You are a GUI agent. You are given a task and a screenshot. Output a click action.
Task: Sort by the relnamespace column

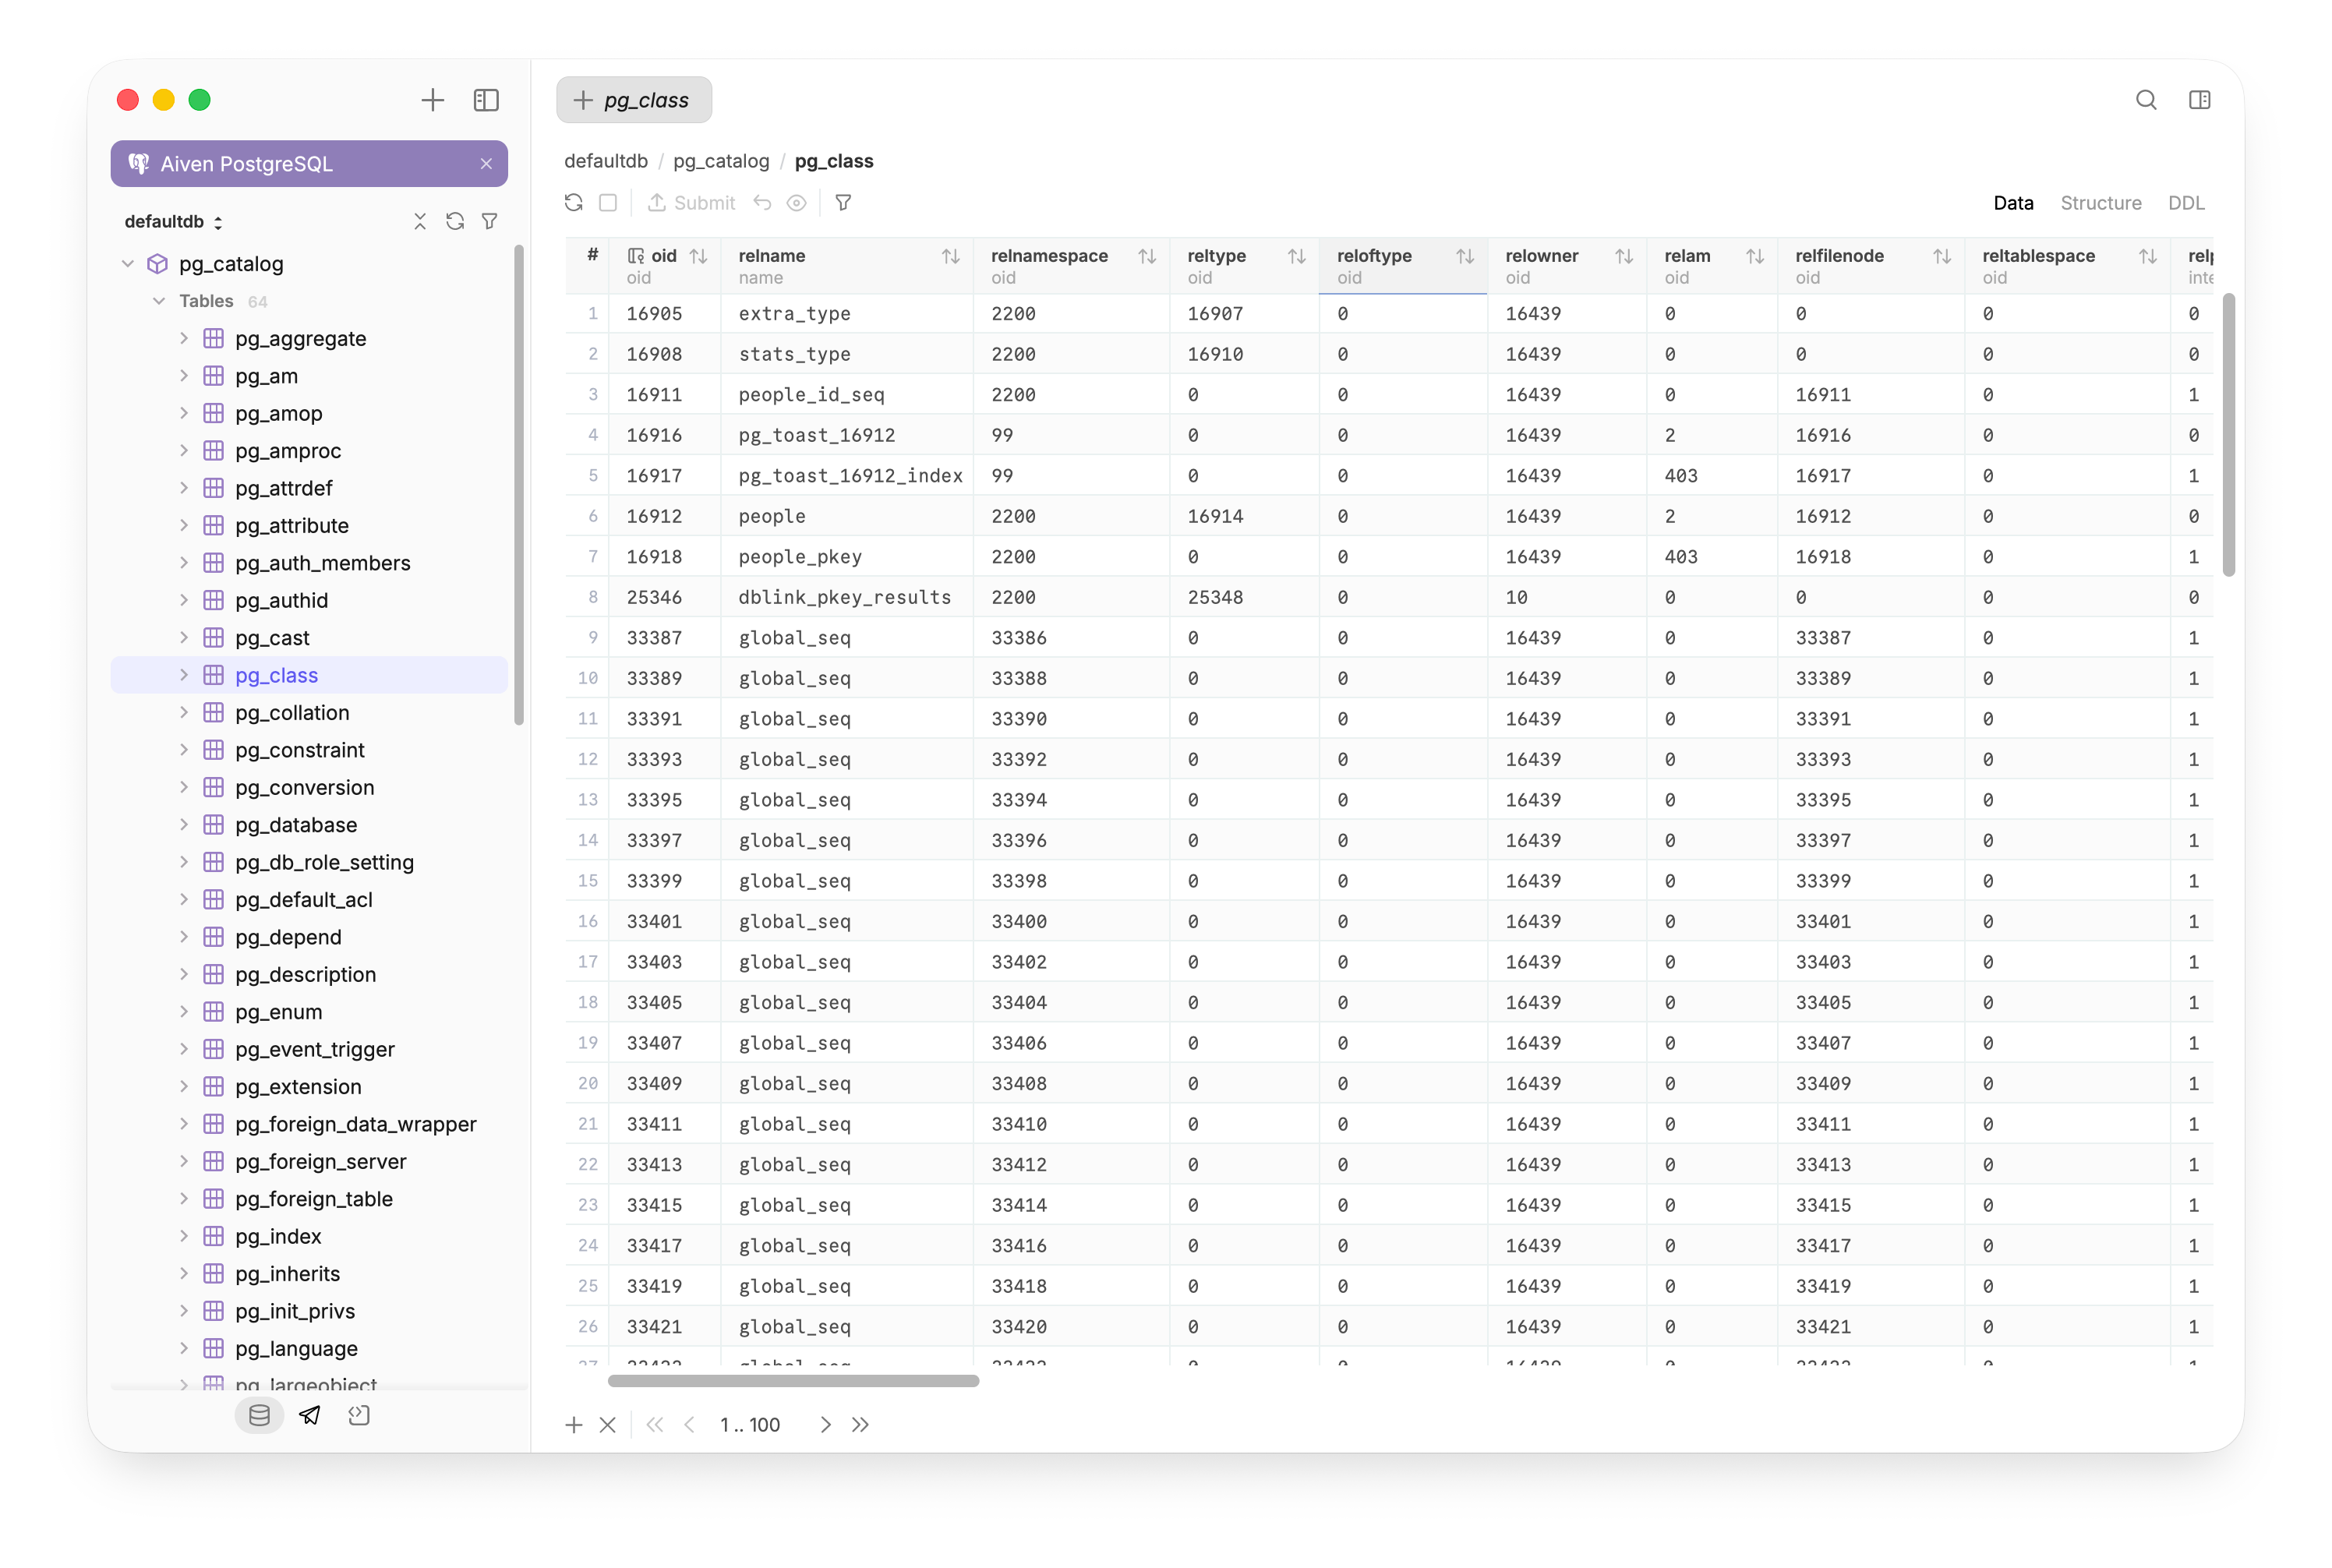tap(1147, 257)
